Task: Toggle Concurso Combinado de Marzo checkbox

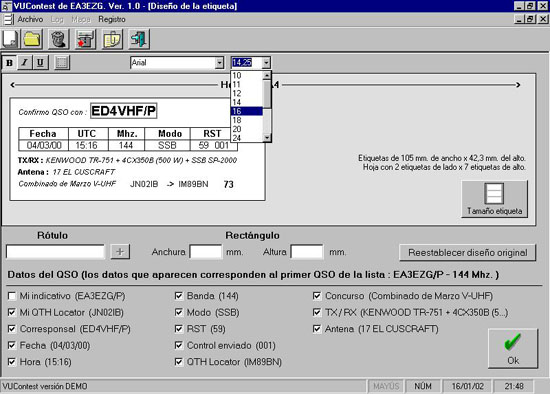Action: click(317, 296)
